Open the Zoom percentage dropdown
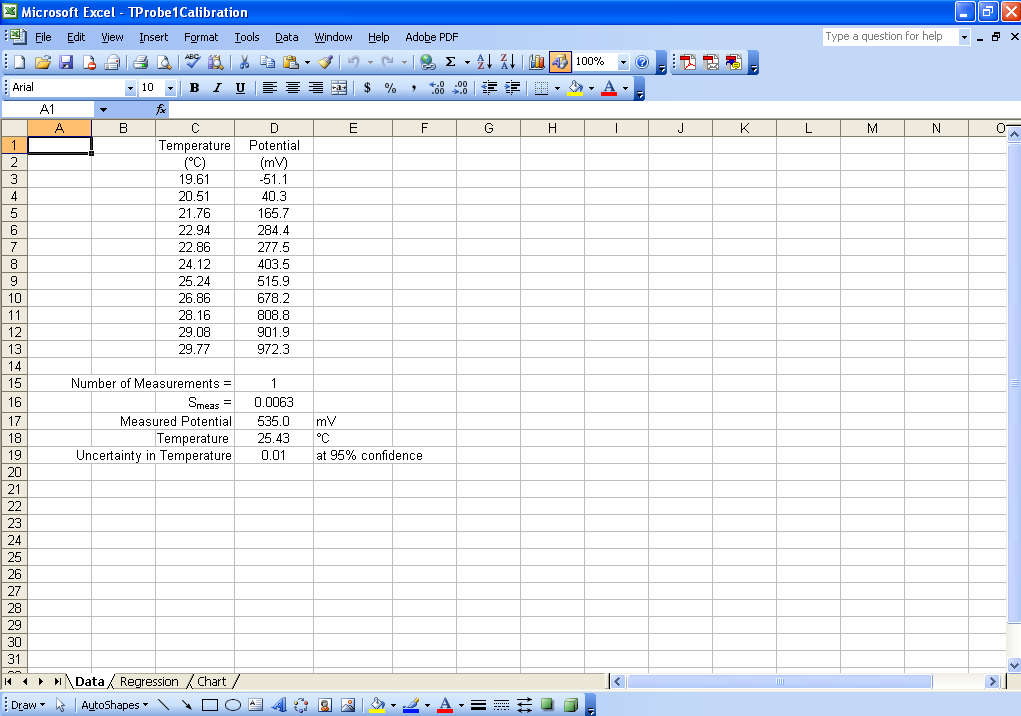 click(x=623, y=62)
